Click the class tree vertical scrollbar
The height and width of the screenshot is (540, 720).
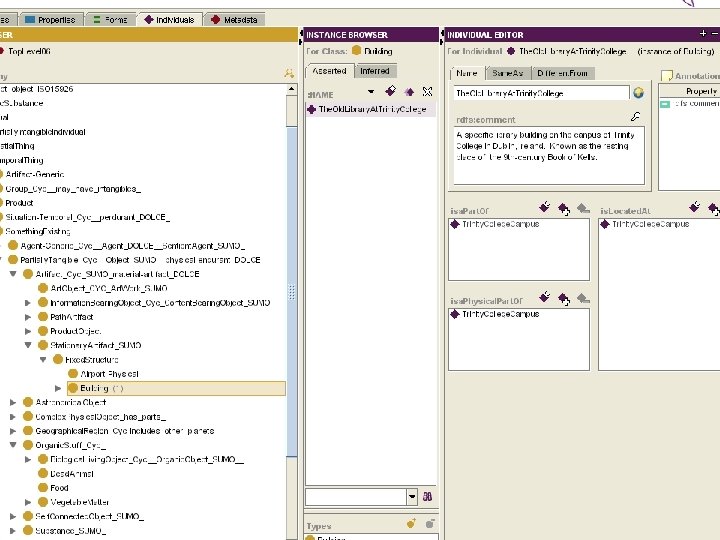pos(292,292)
